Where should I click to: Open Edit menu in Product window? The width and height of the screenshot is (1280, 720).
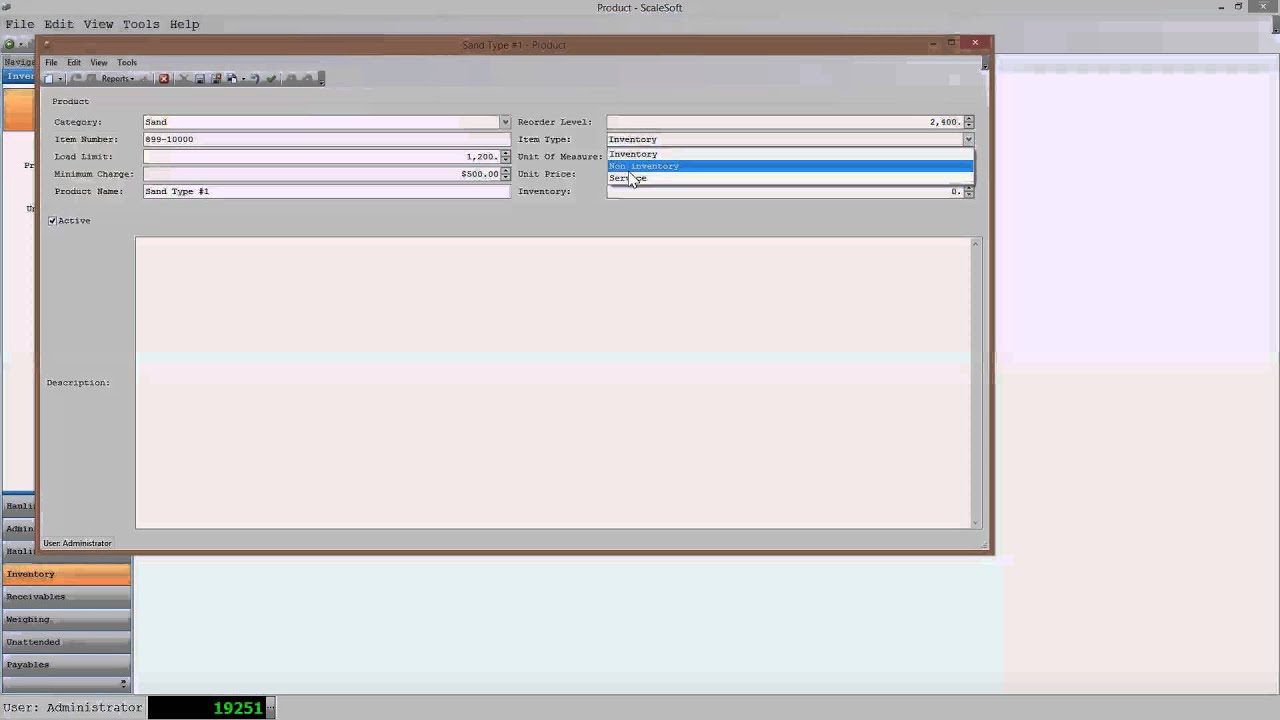pos(74,62)
